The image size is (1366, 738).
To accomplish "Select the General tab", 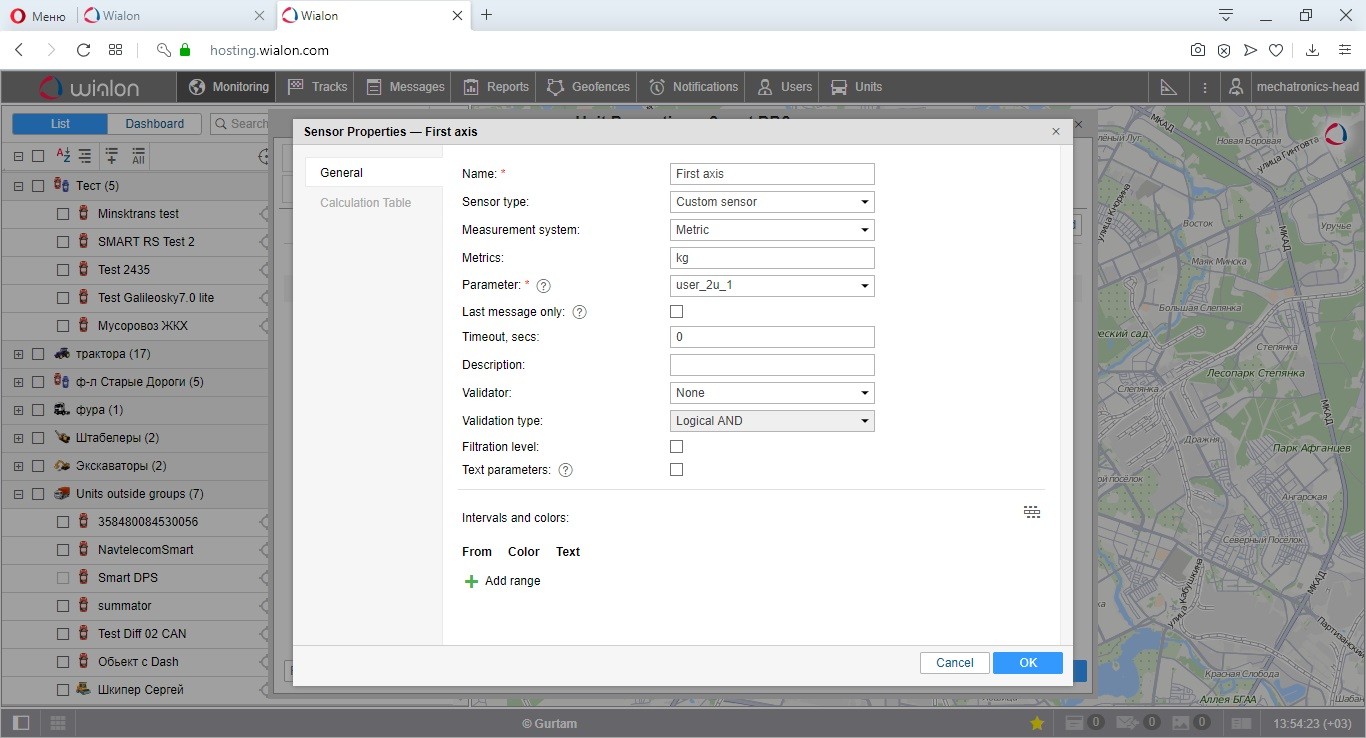I will tap(341, 173).
